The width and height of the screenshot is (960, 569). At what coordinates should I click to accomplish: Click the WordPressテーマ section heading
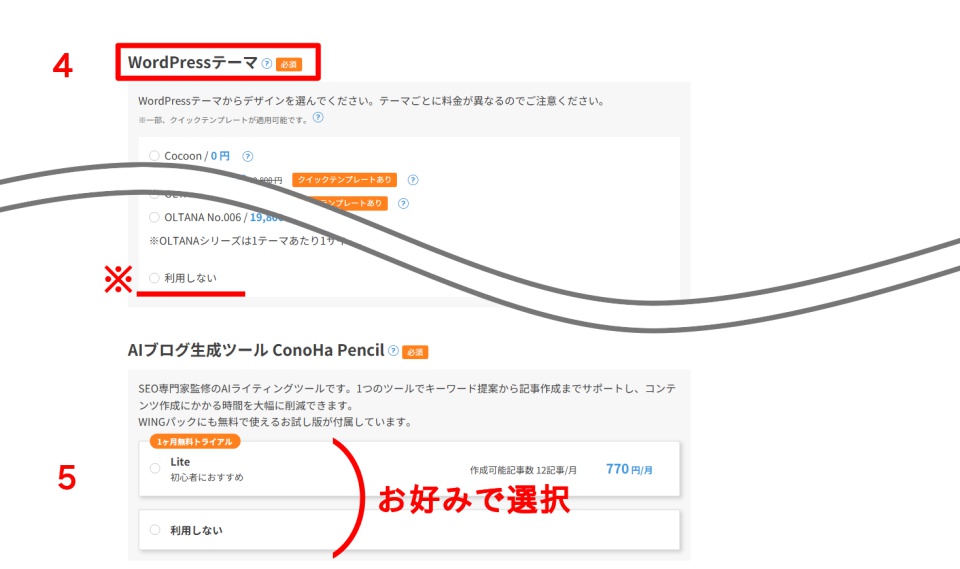pyautogui.click(x=192, y=63)
